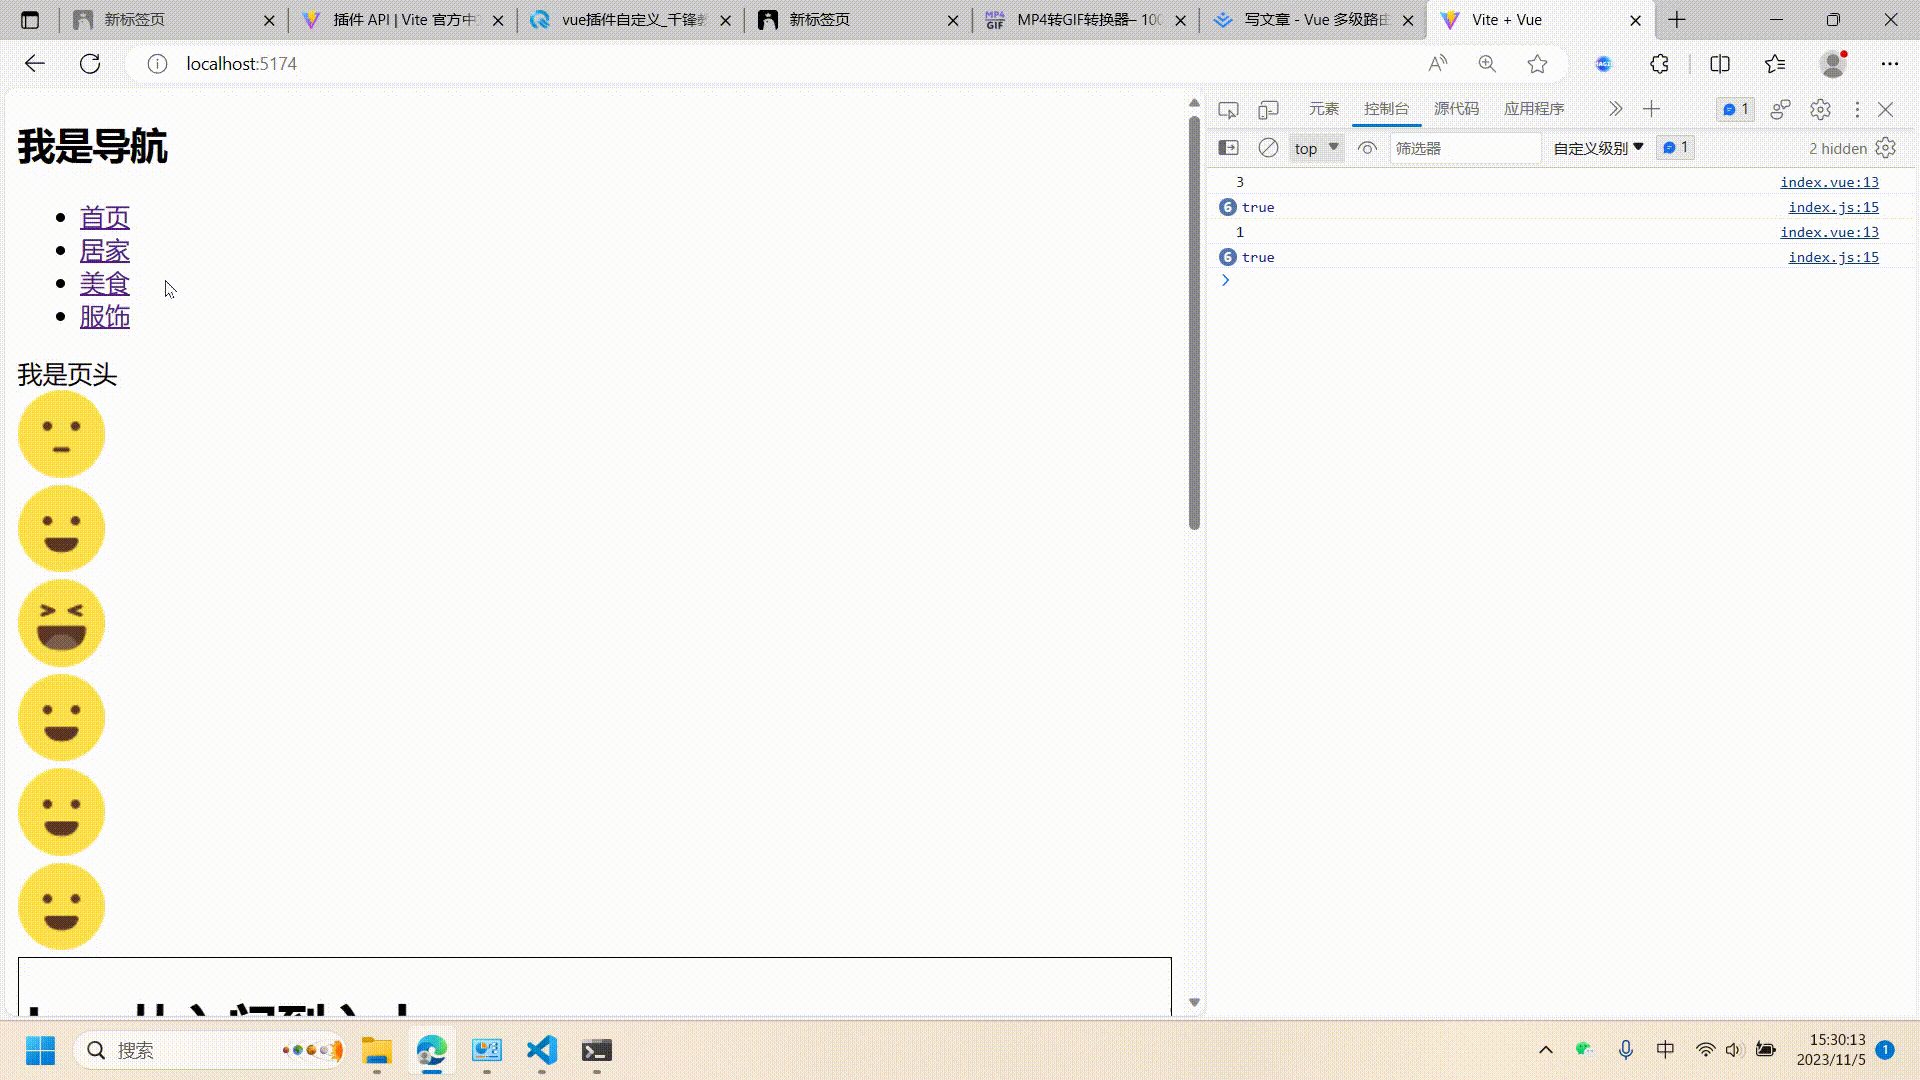Switch to the 源代码 tab in DevTools
The image size is (1920, 1080).
coord(1456,109)
